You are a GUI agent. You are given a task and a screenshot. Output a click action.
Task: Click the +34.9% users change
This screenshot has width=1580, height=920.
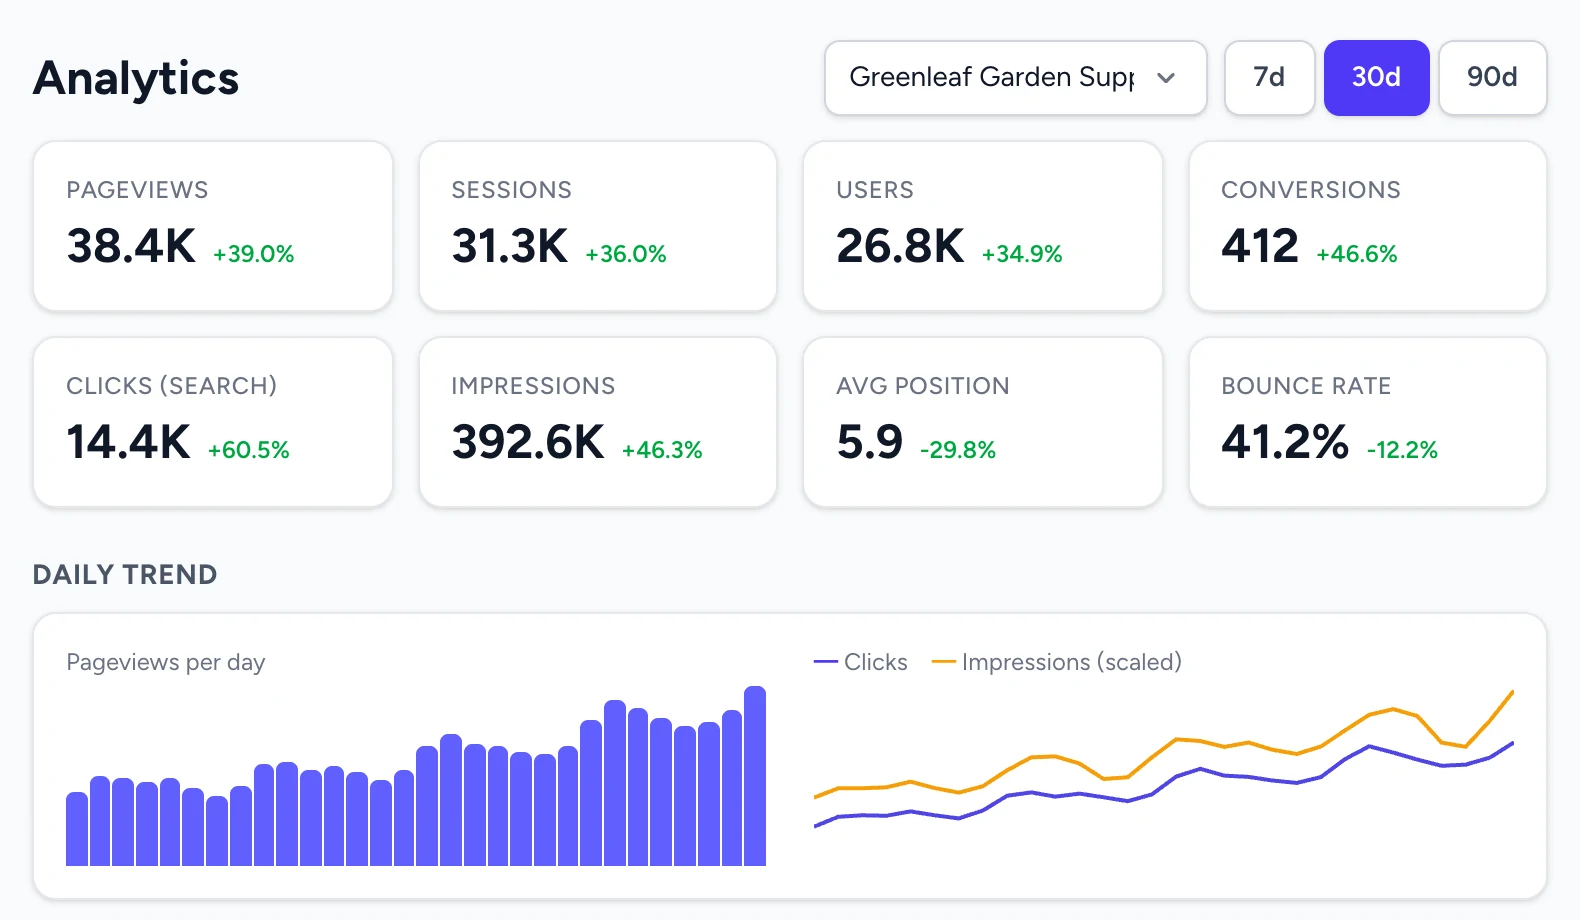coord(1022,254)
